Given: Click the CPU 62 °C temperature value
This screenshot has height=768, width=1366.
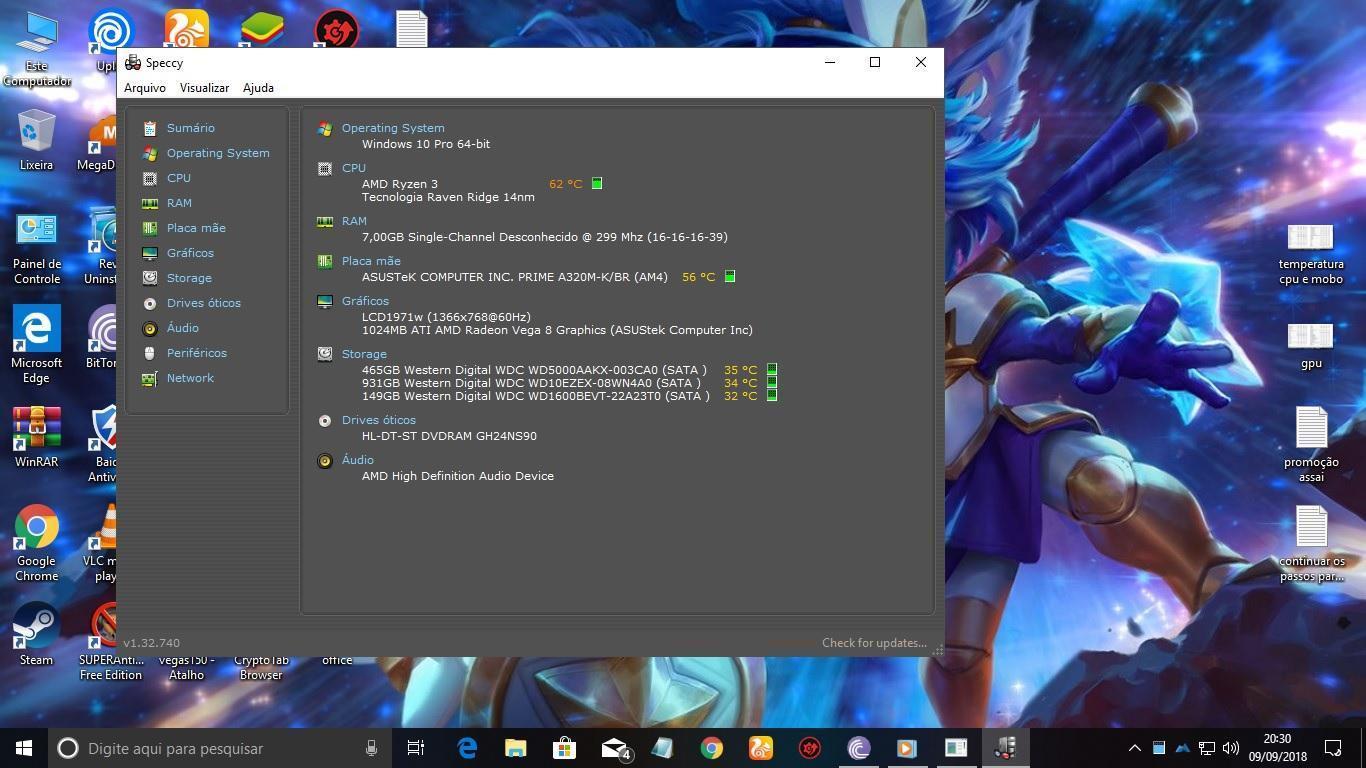Looking at the screenshot, I should (565, 184).
